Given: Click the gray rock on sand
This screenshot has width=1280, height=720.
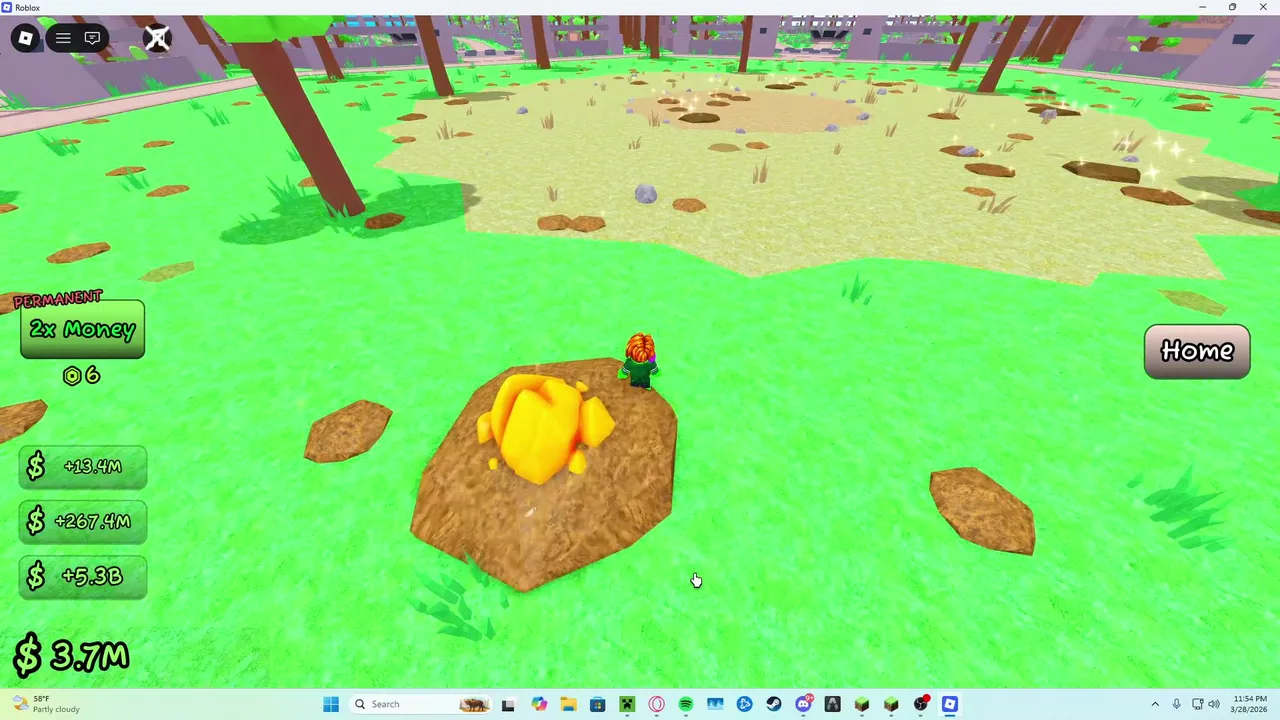Looking at the screenshot, I should pos(646,194).
